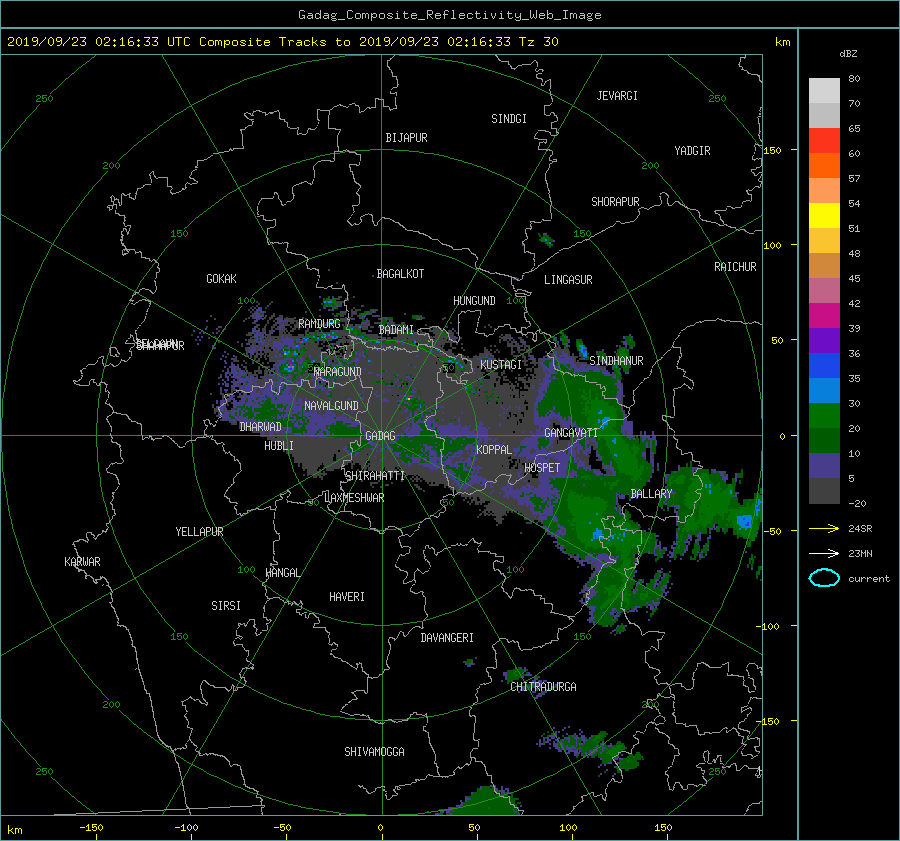Click the YADGIR city label
Image resolution: width=900 pixels, height=841 pixels.
[x=692, y=151]
